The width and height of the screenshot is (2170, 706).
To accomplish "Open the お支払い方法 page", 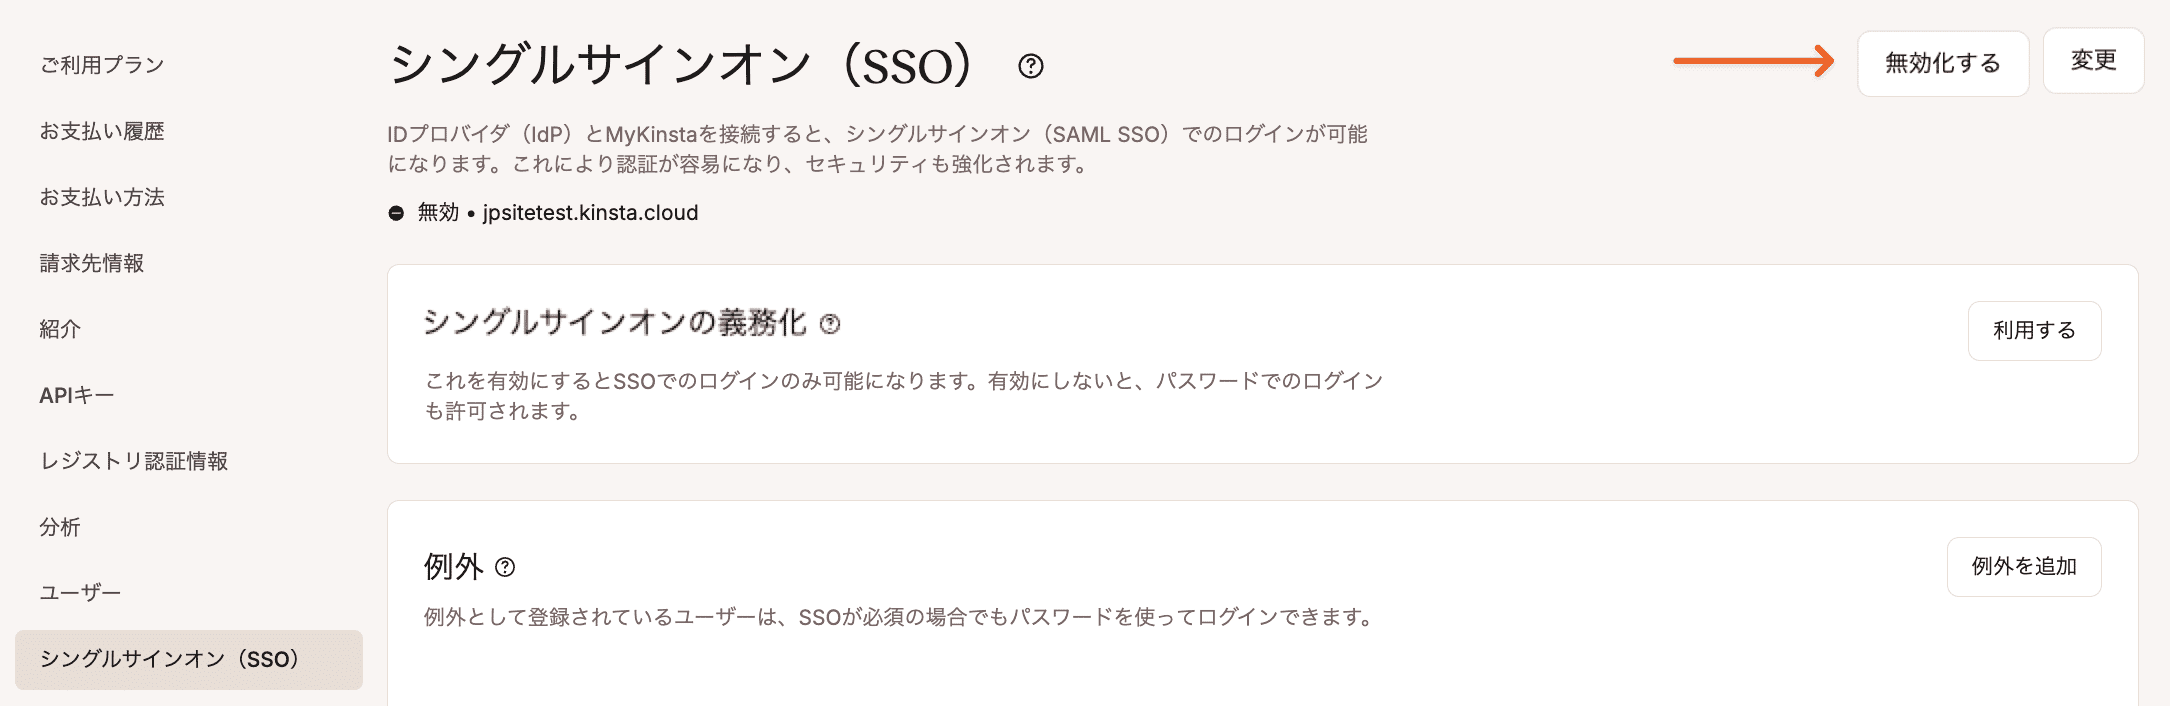I will [103, 198].
